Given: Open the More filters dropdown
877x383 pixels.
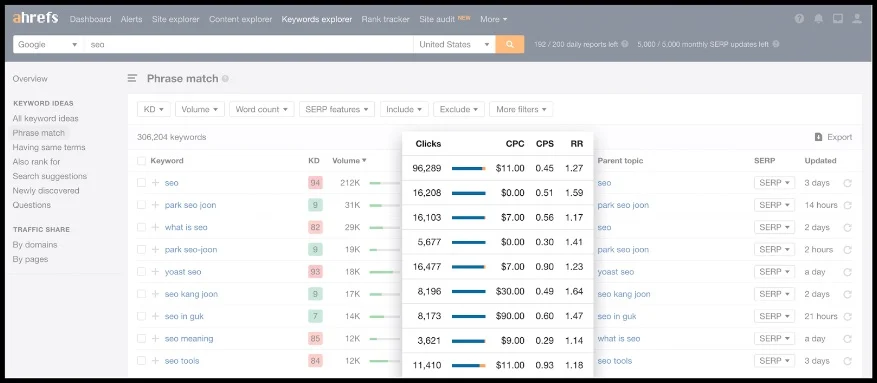Looking at the screenshot, I should [x=521, y=109].
